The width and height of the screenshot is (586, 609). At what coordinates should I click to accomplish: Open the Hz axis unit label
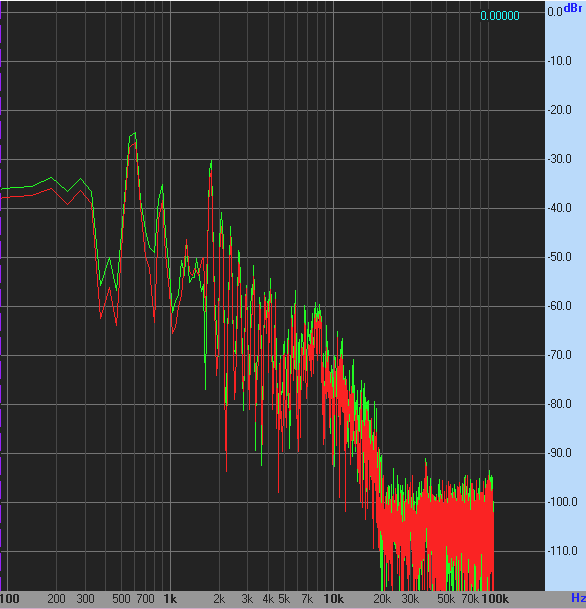(578, 598)
